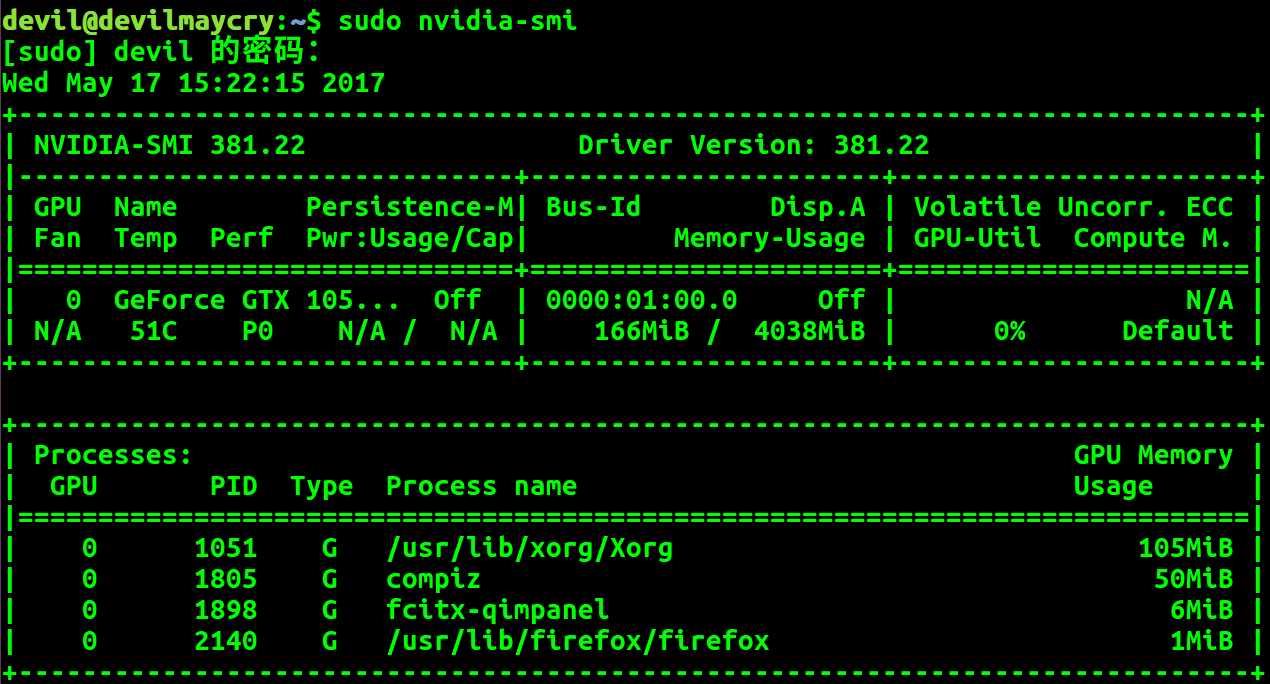Image resolution: width=1270 pixels, height=684 pixels.
Task: Select the date line Wed May 17 15:22:15 2017
Action: click(x=194, y=83)
